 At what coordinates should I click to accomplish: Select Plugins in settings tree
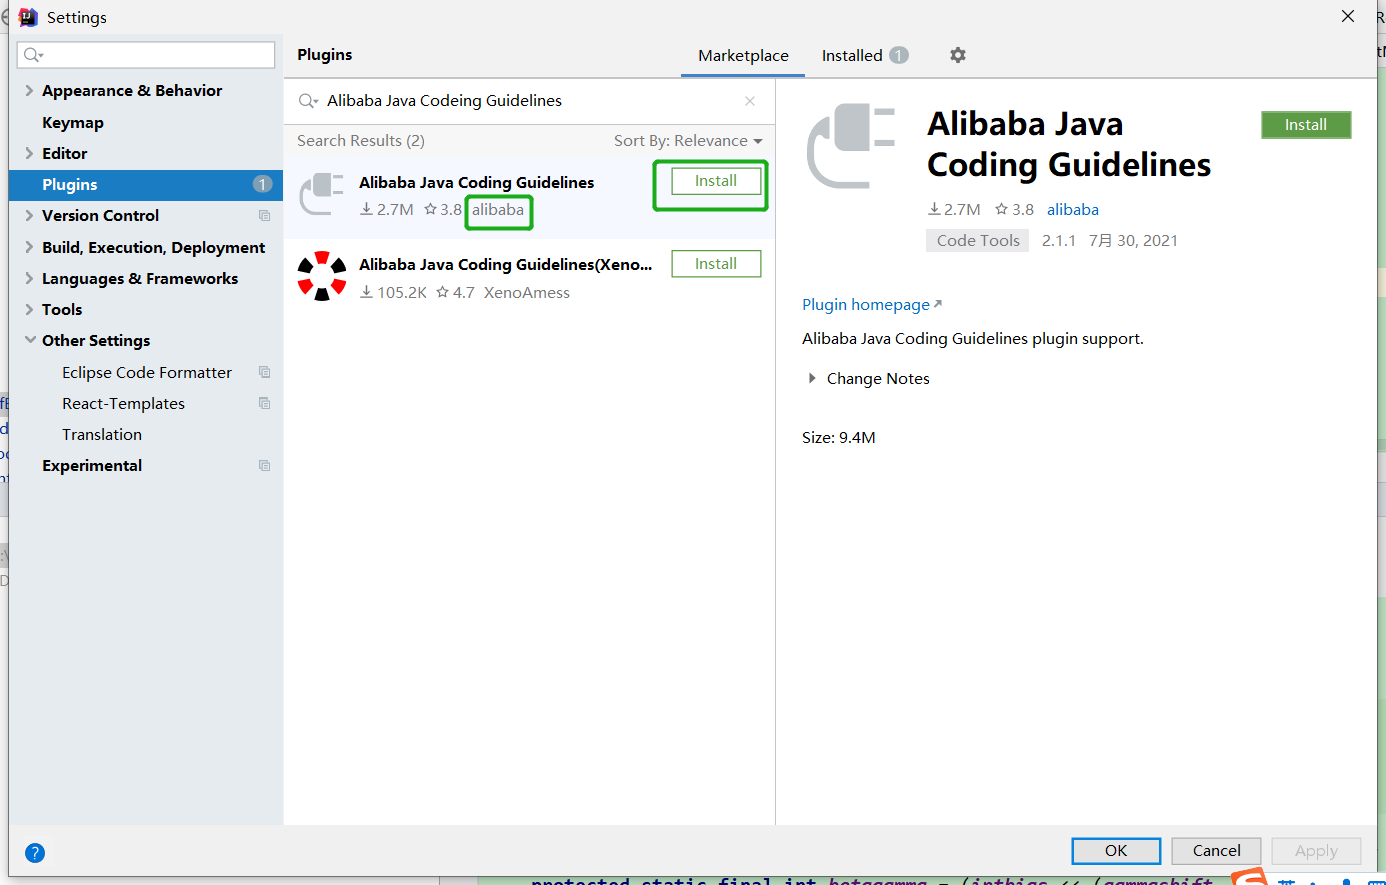coord(146,184)
